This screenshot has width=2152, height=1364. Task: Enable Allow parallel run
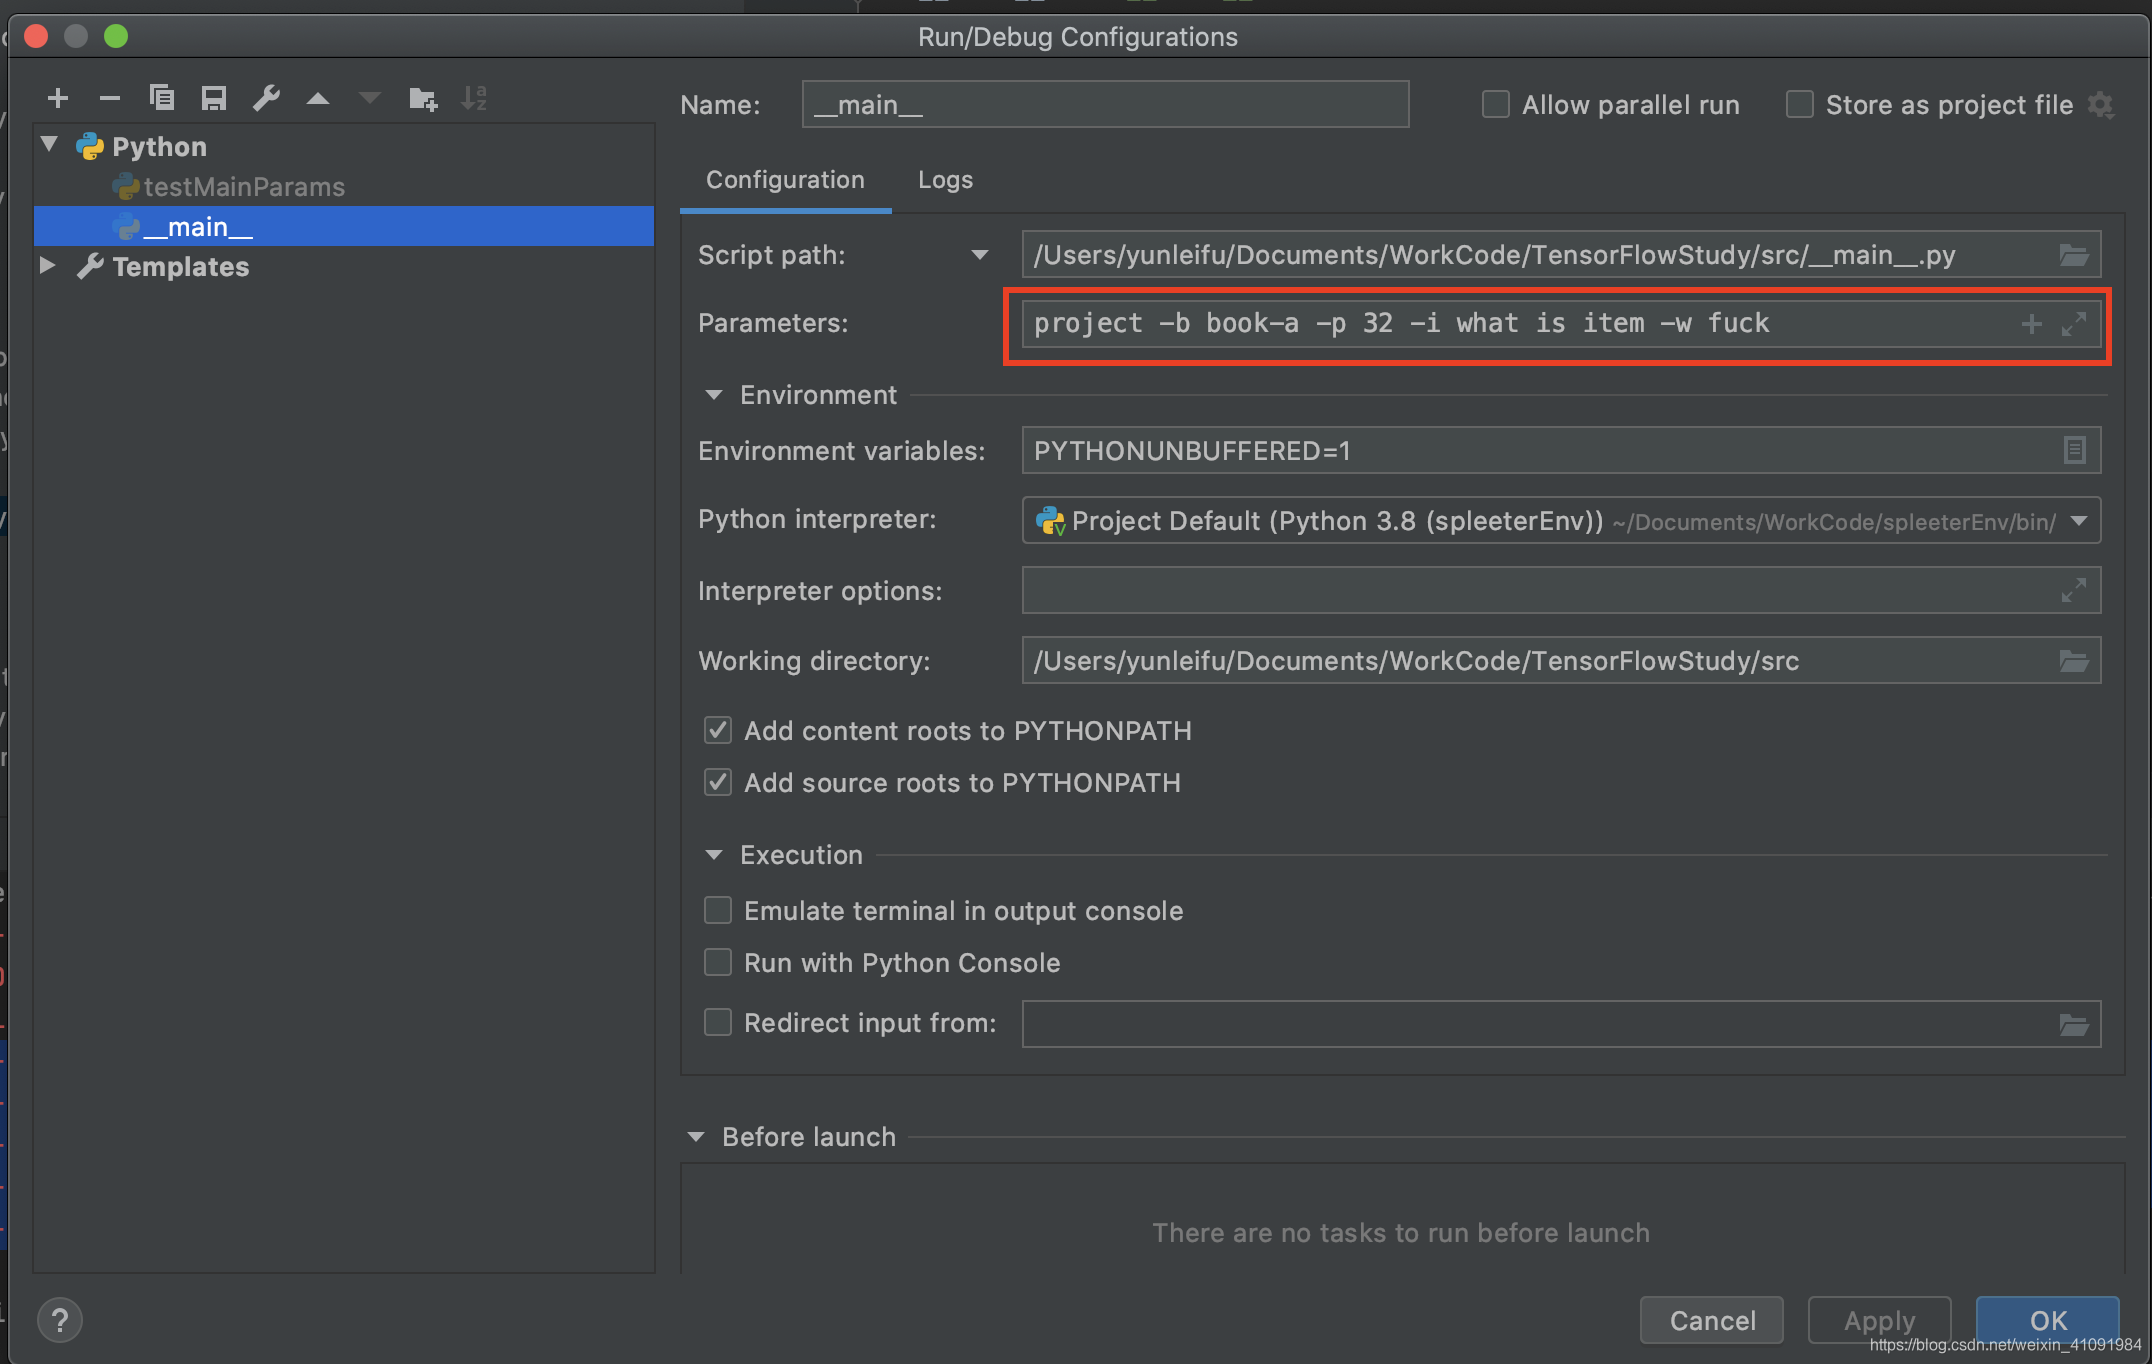click(x=1495, y=103)
